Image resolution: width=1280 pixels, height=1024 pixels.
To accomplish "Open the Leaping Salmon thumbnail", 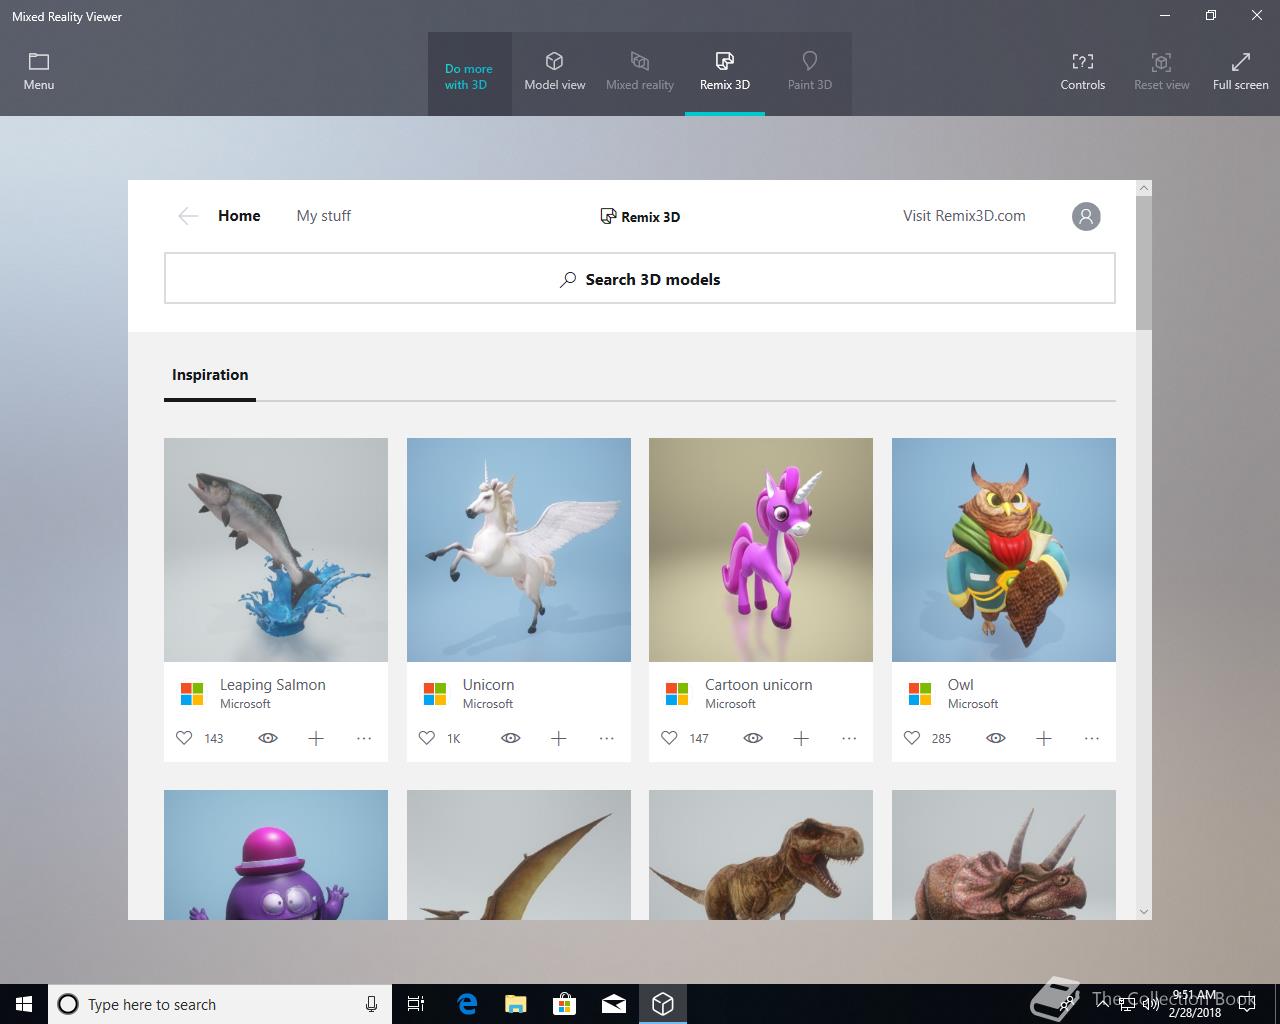I will [x=276, y=550].
